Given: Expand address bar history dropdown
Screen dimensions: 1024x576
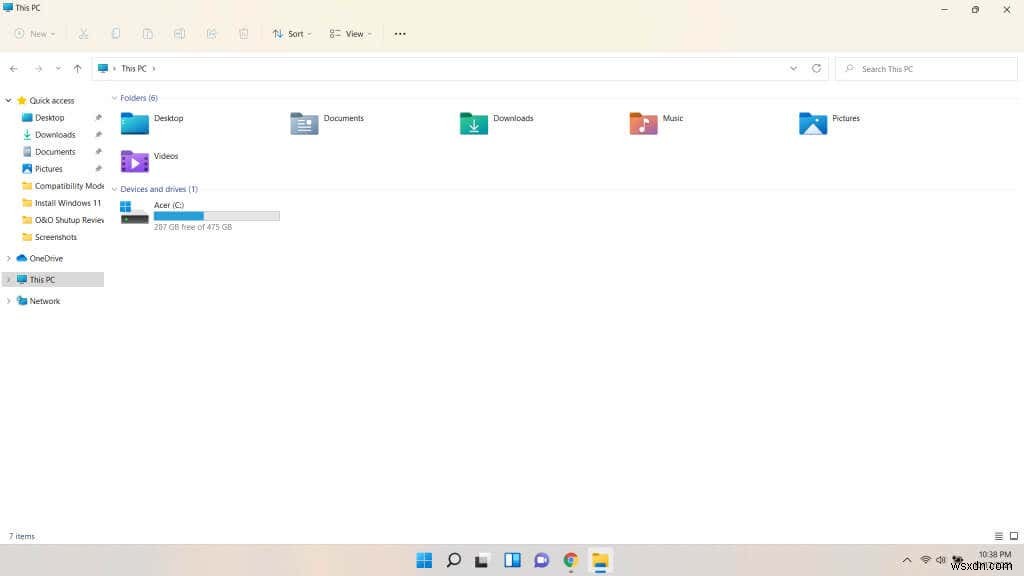Looking at the screenshot, I should pos(793,69).
